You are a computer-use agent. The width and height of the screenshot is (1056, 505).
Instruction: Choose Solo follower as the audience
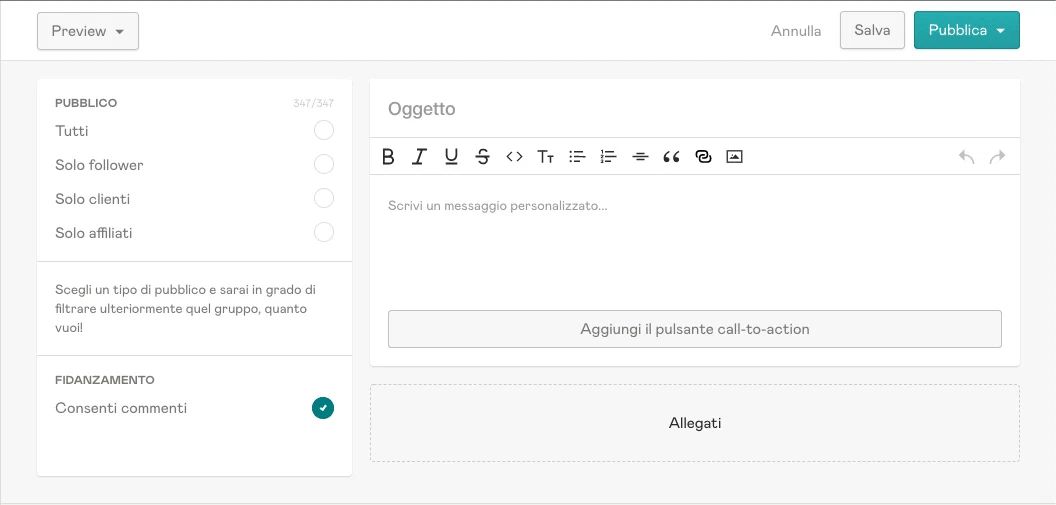point(323,165)
